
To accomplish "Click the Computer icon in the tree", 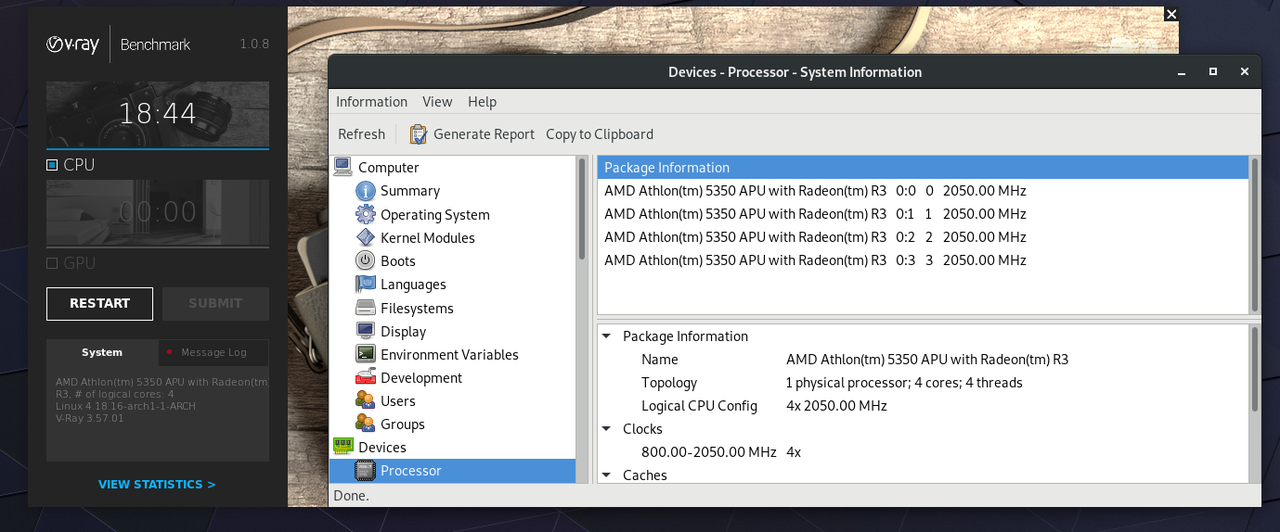I will tap(343, 167).
